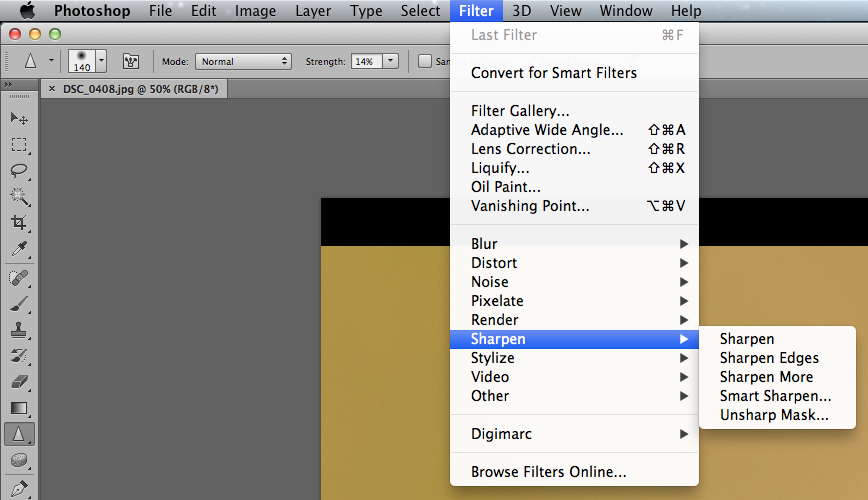
Task: Select the Eyedropper tool
Action: tap(19, 248)
